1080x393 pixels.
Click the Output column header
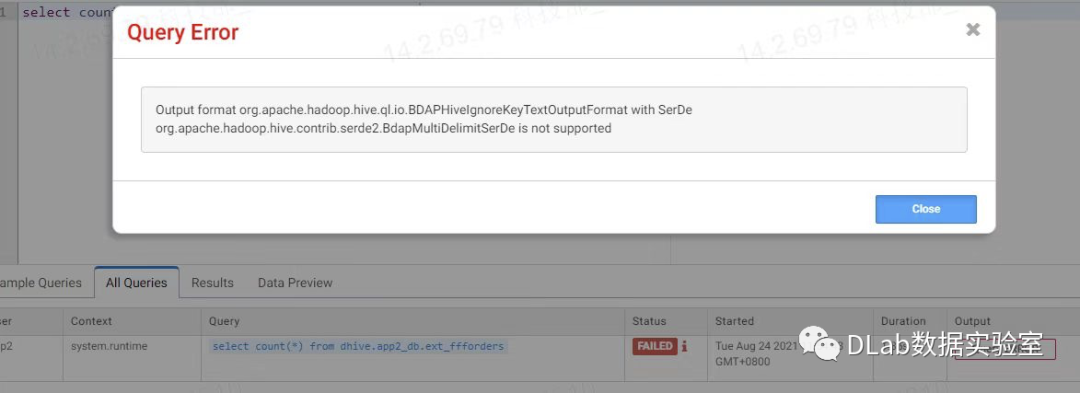point(972,321)
